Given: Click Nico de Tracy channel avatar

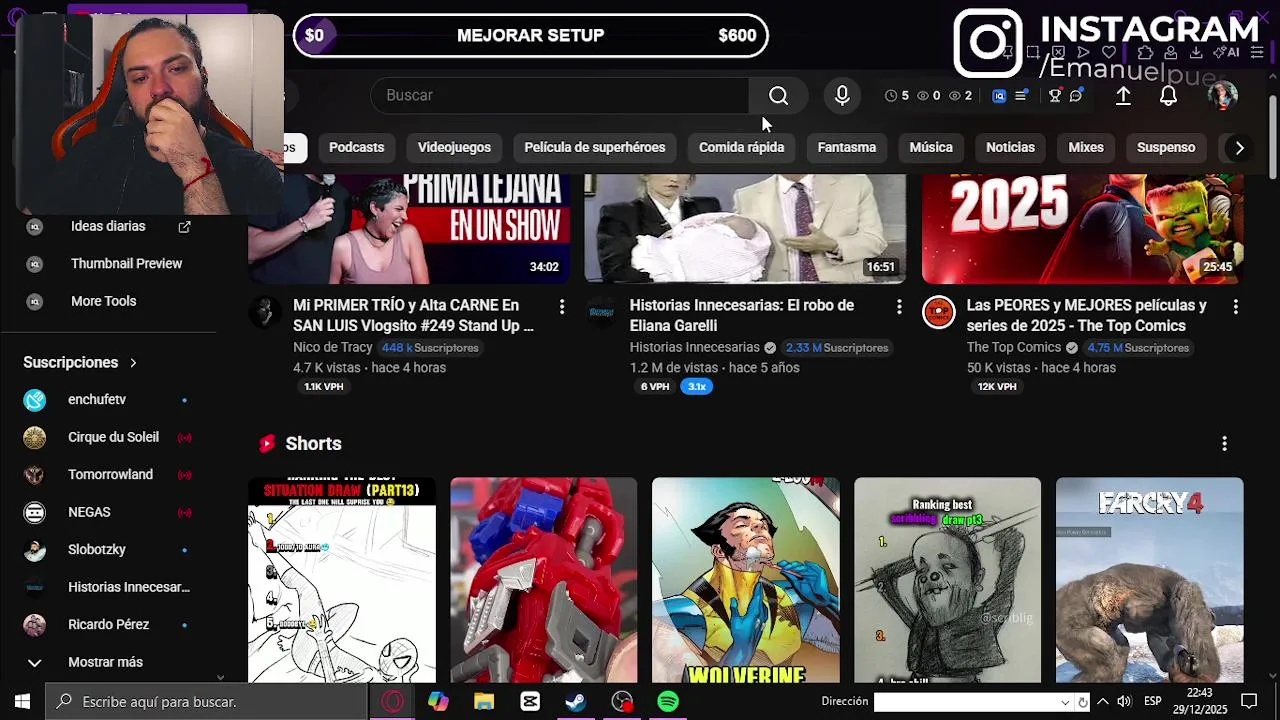Looking at the screenshot, I should click(265, 312).
